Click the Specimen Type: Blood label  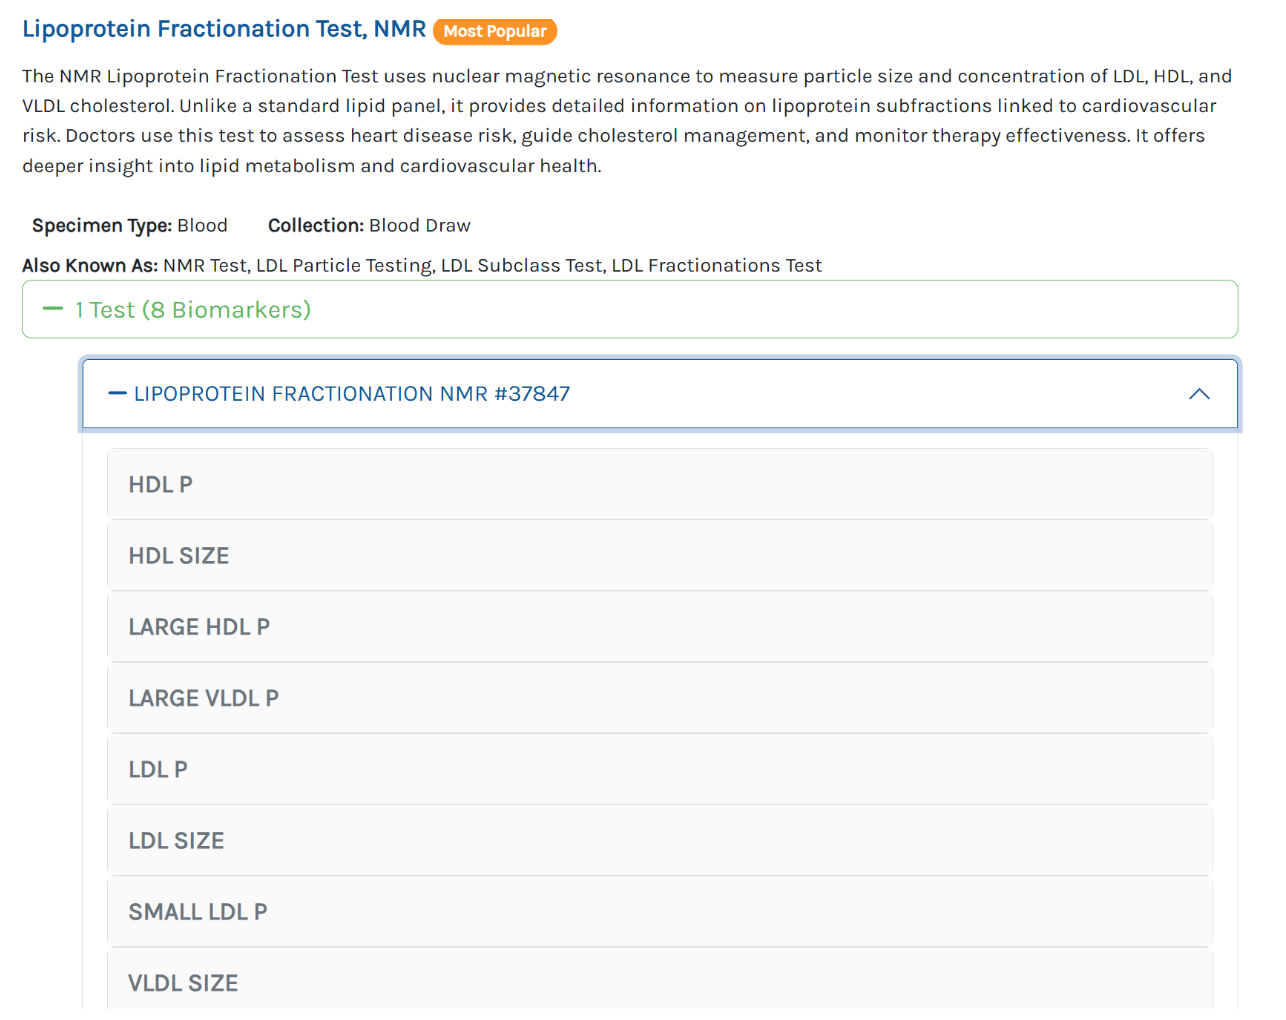pos(130,226)
